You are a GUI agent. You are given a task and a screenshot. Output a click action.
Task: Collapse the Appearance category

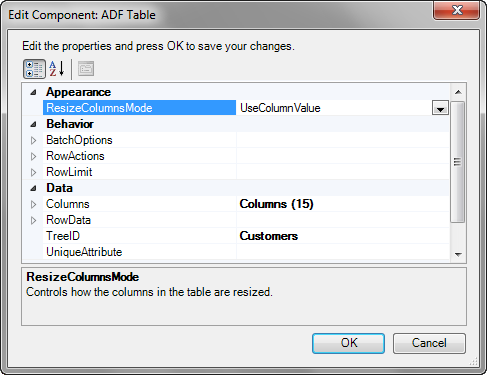click(x=33, y=92)
